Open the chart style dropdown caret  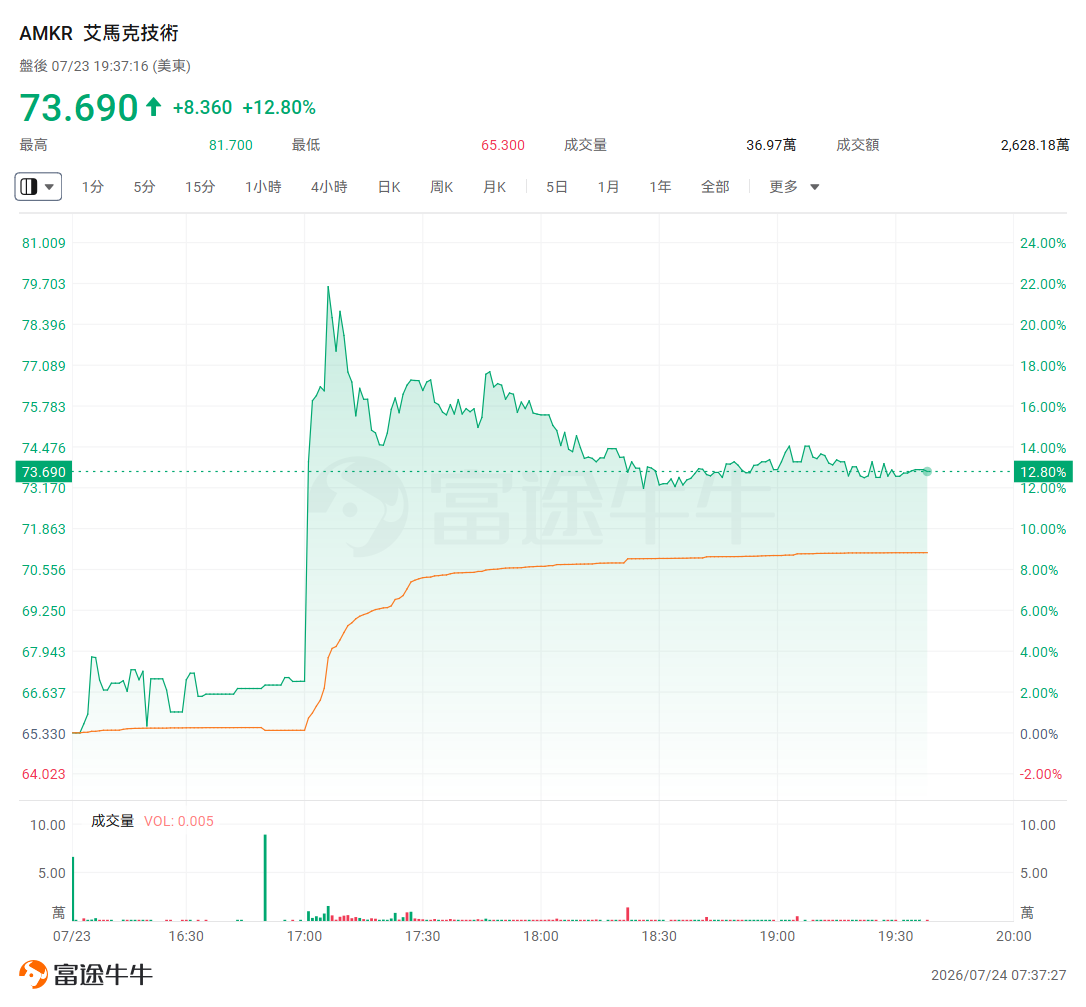pyautogui.click(x=49, y=187)
